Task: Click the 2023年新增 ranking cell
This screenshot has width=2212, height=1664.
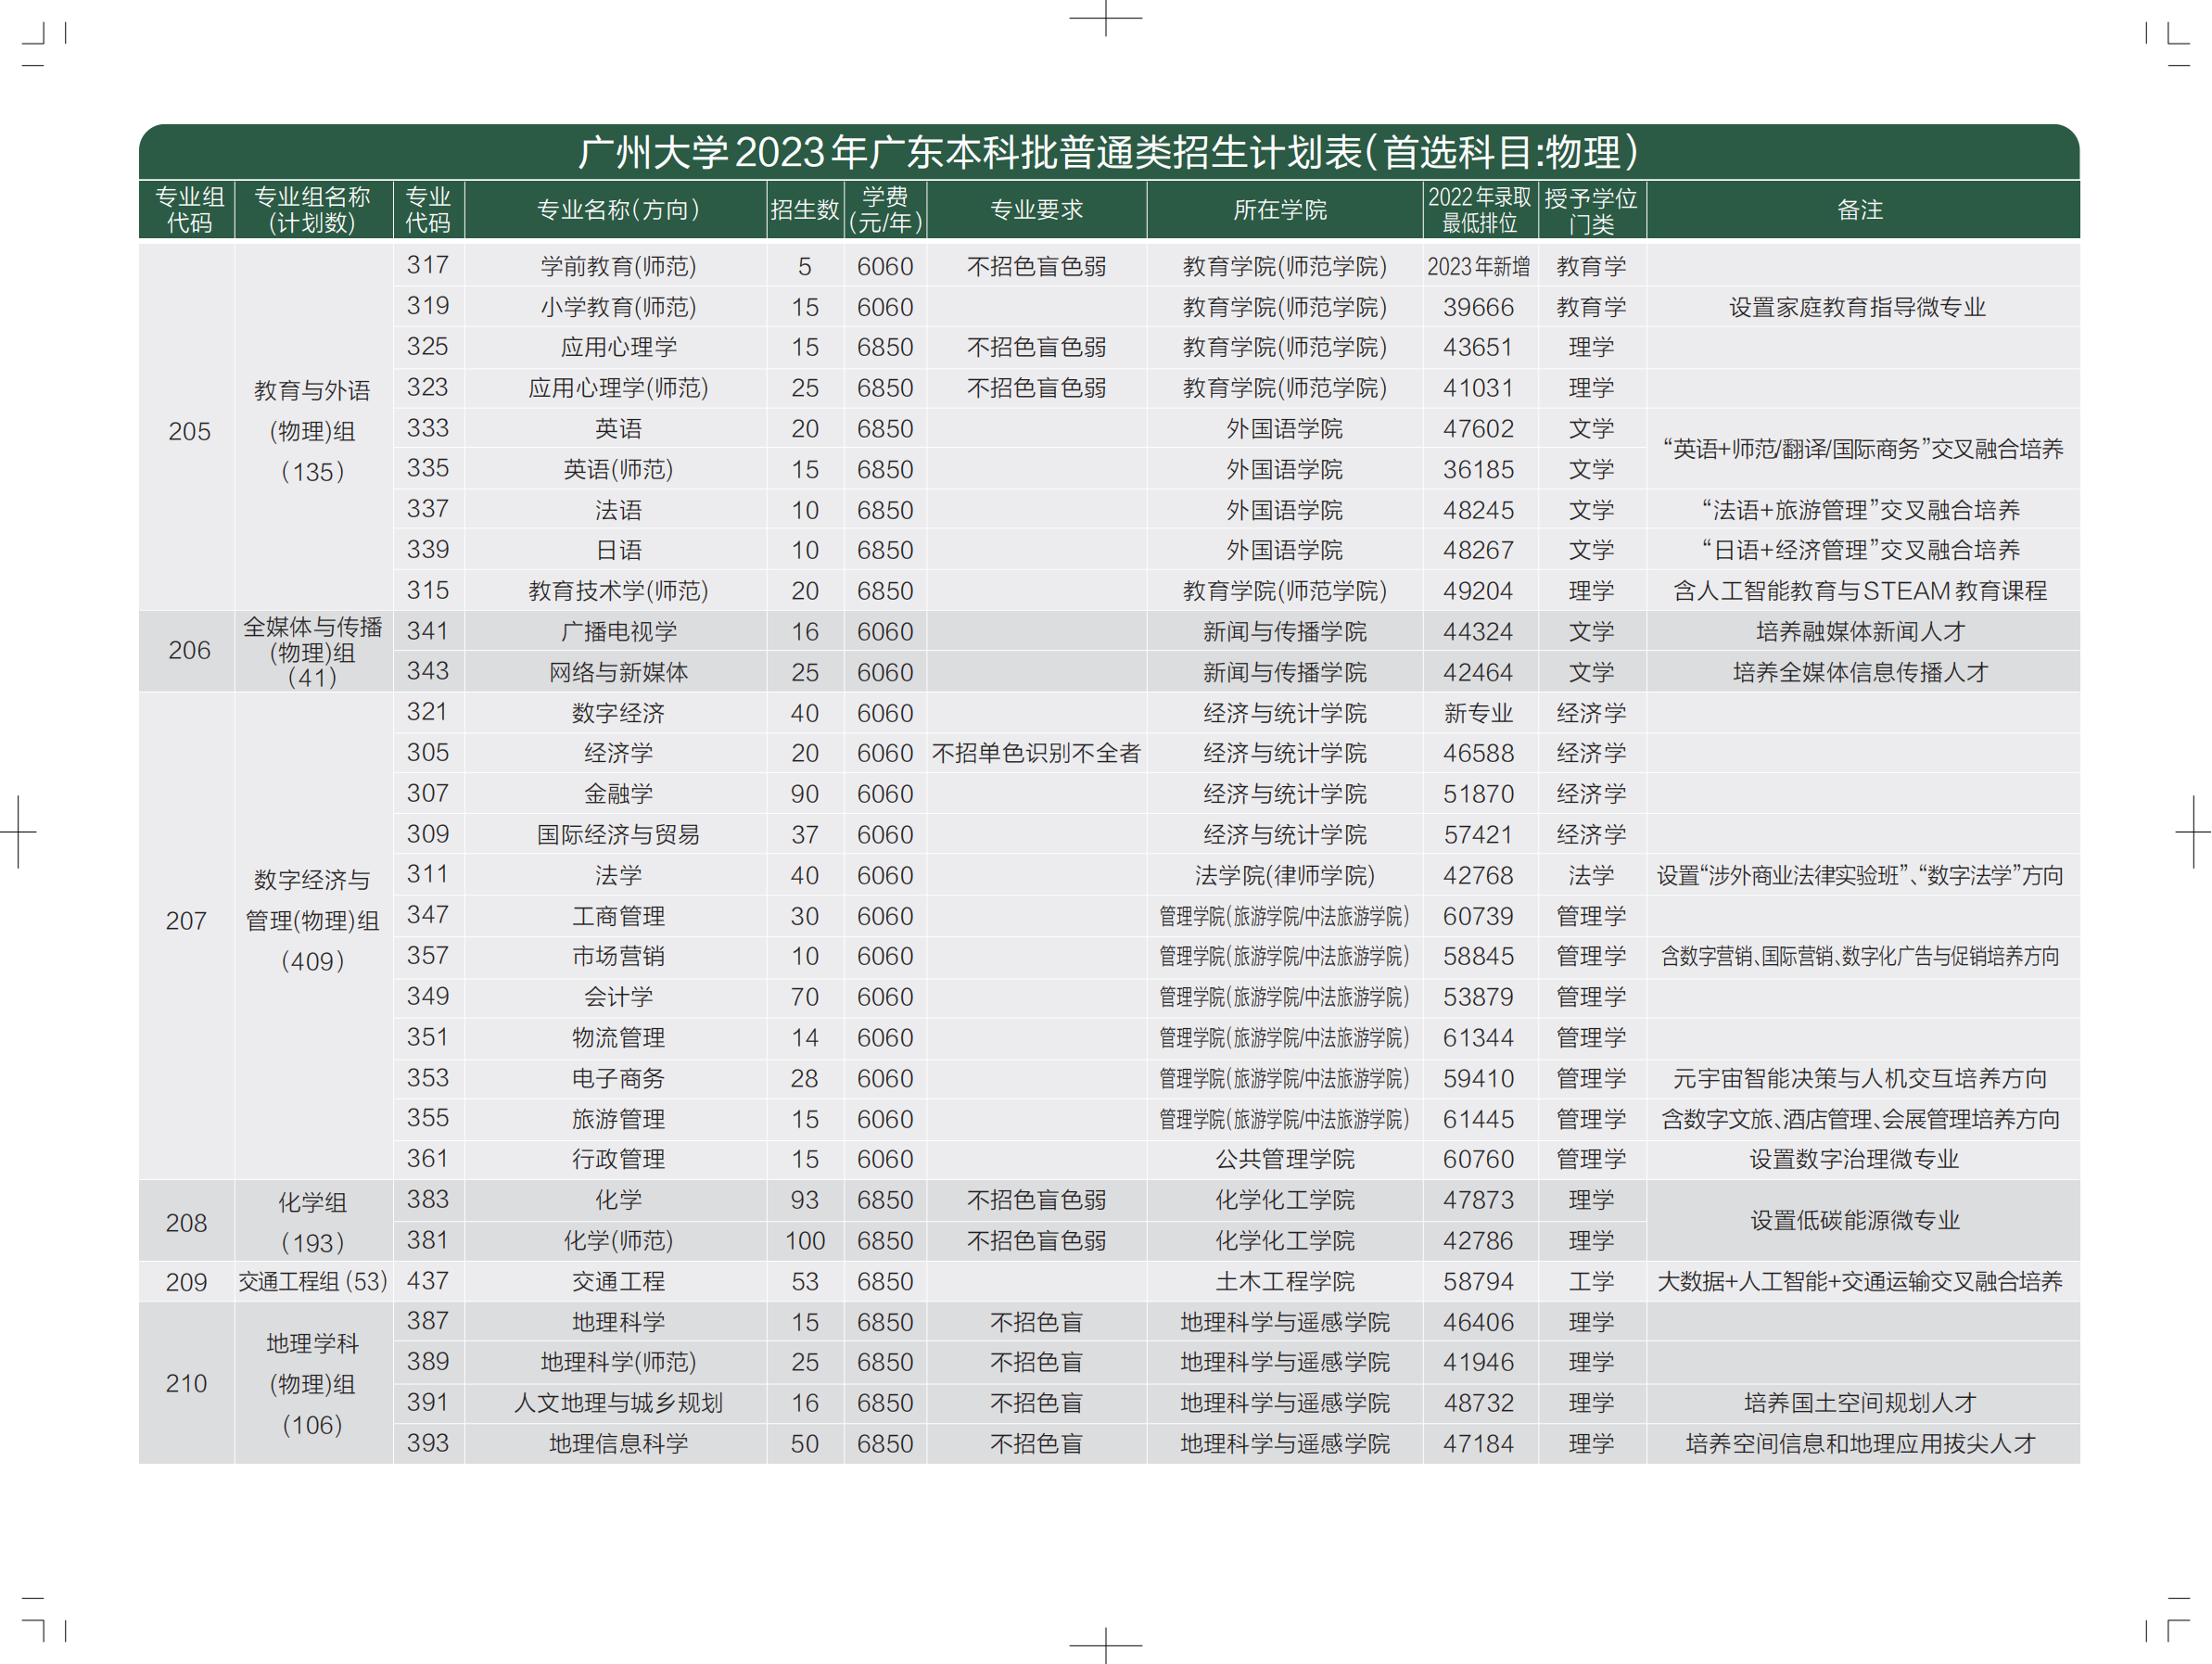Action: [x=1478, y=266]
